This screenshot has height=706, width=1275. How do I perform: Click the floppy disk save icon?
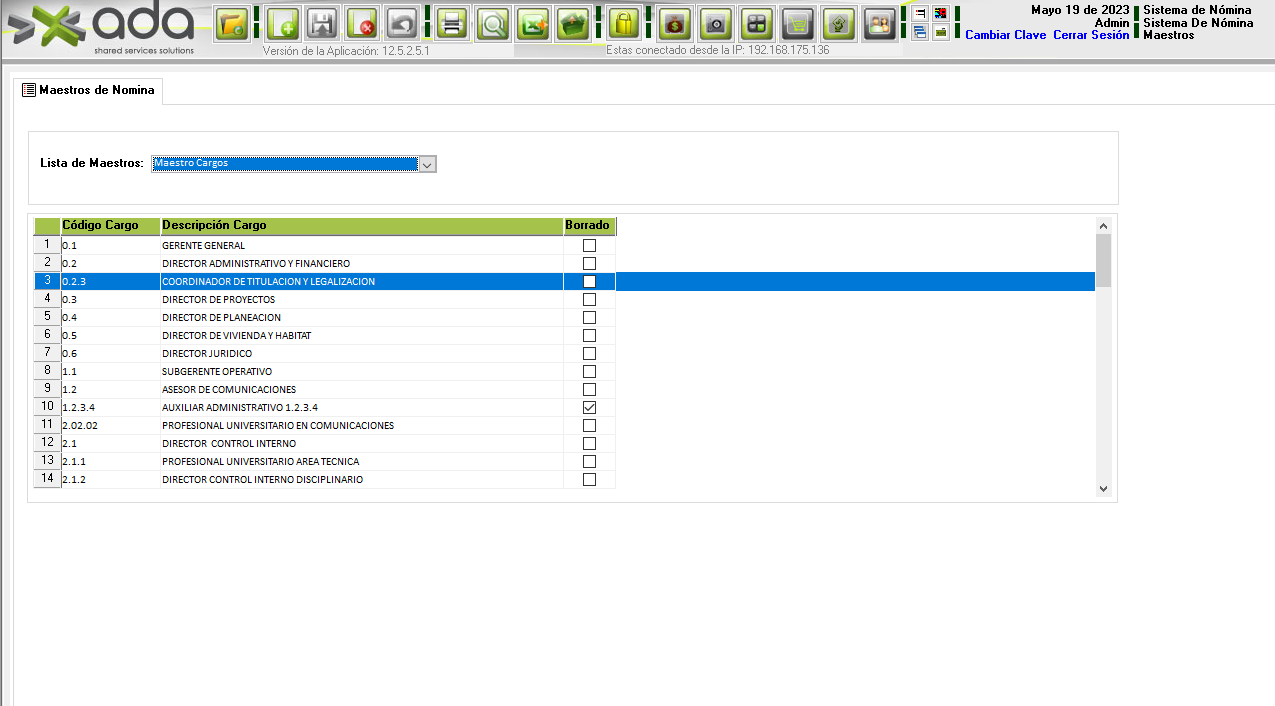pyautogui.click(x=322, y=23)
